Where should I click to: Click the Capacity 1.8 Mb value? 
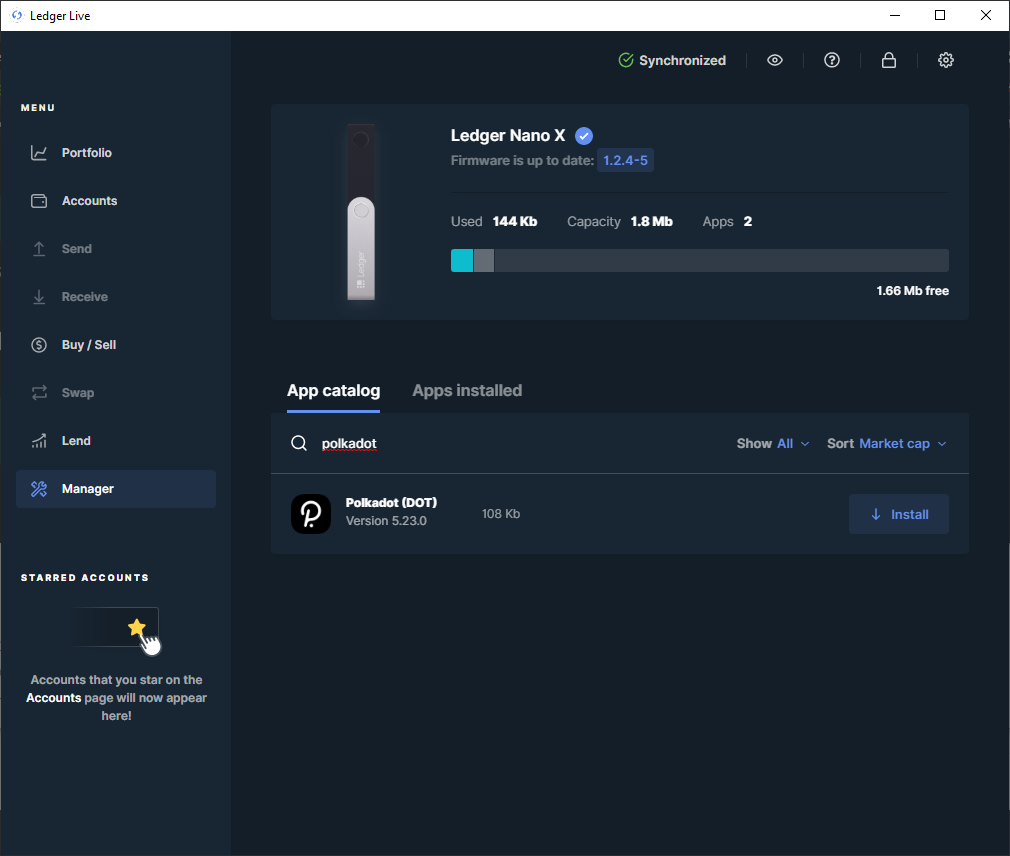click(651, 222)
